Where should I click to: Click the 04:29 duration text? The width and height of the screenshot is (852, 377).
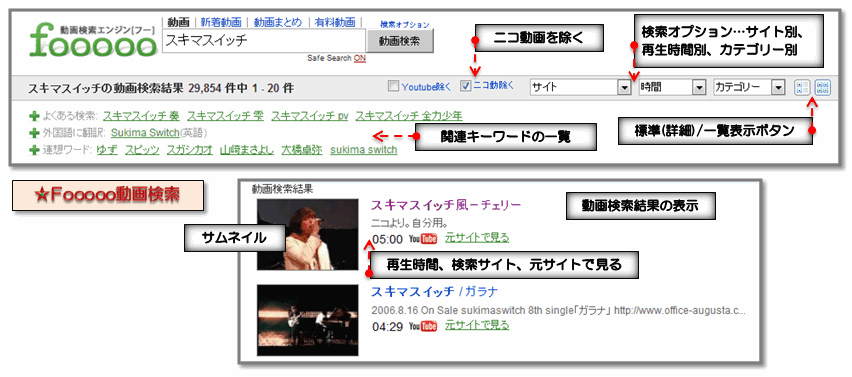tap(387, 327)
